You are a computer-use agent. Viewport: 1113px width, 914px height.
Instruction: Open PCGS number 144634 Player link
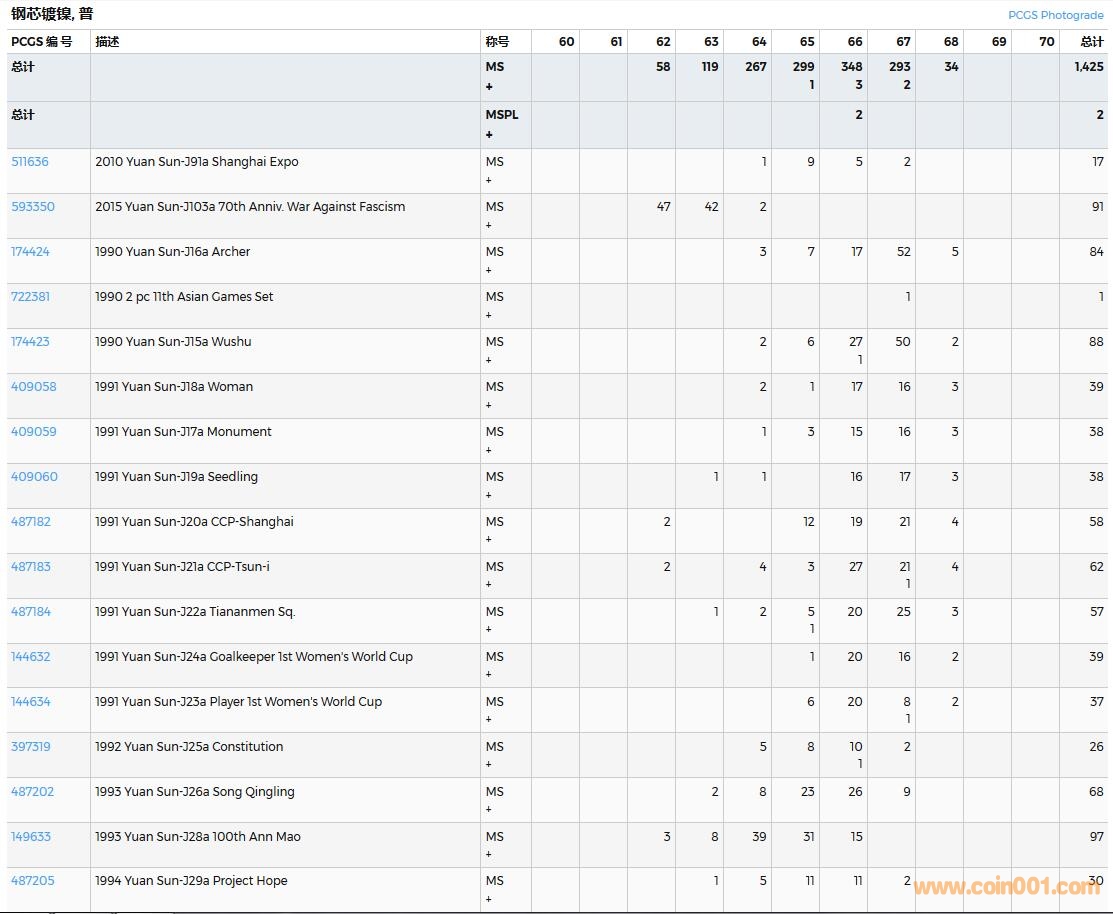pos(31,702)
